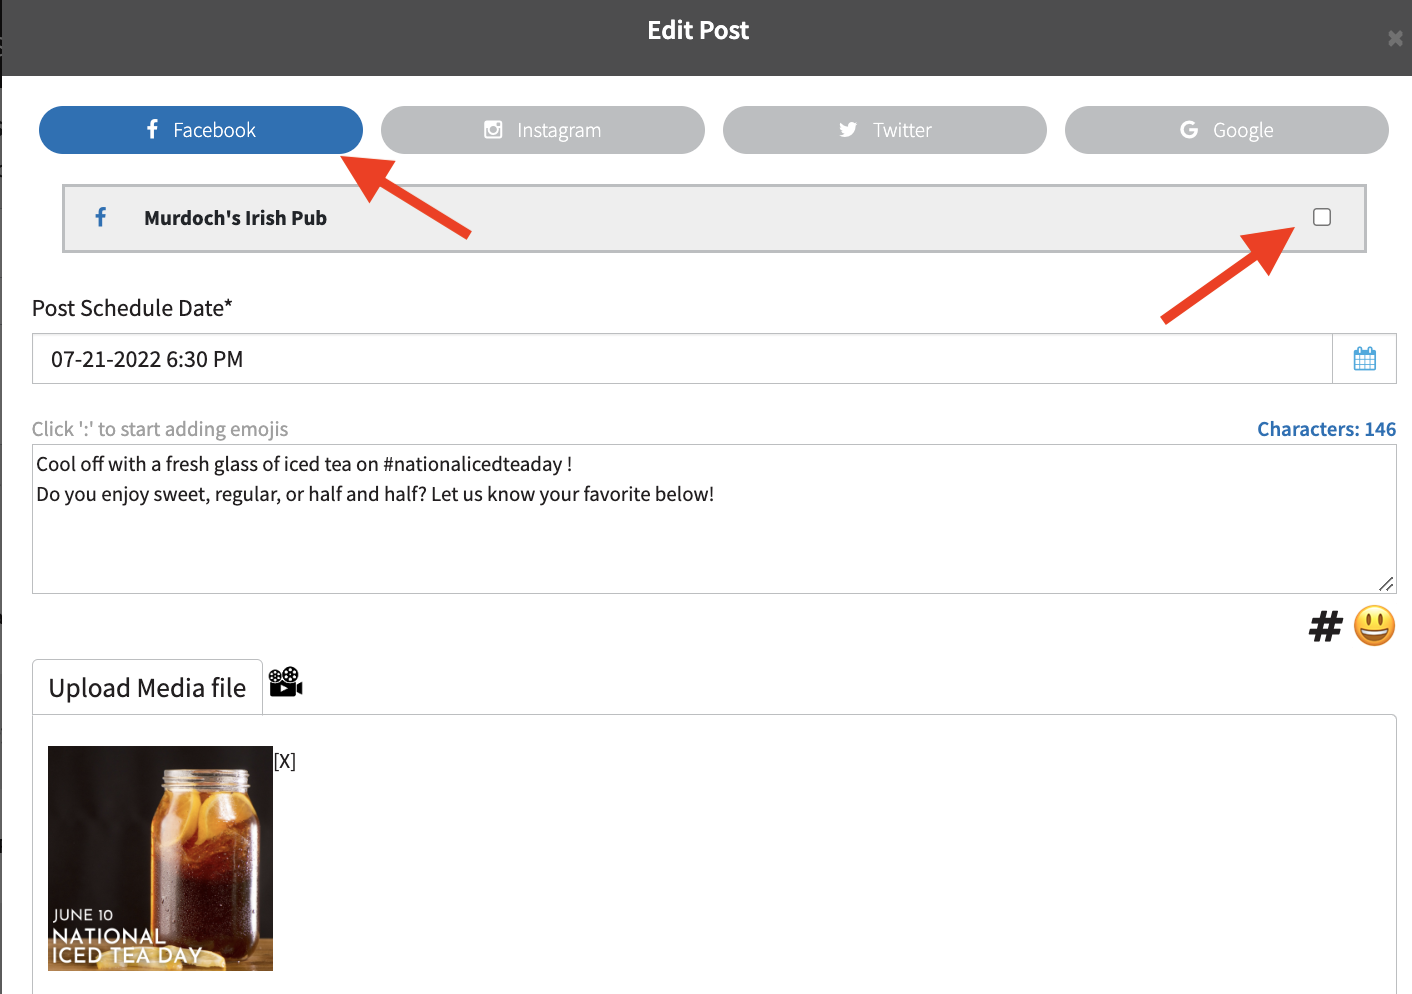Click the textarea resize handle corner

[x=1386, y=584]
